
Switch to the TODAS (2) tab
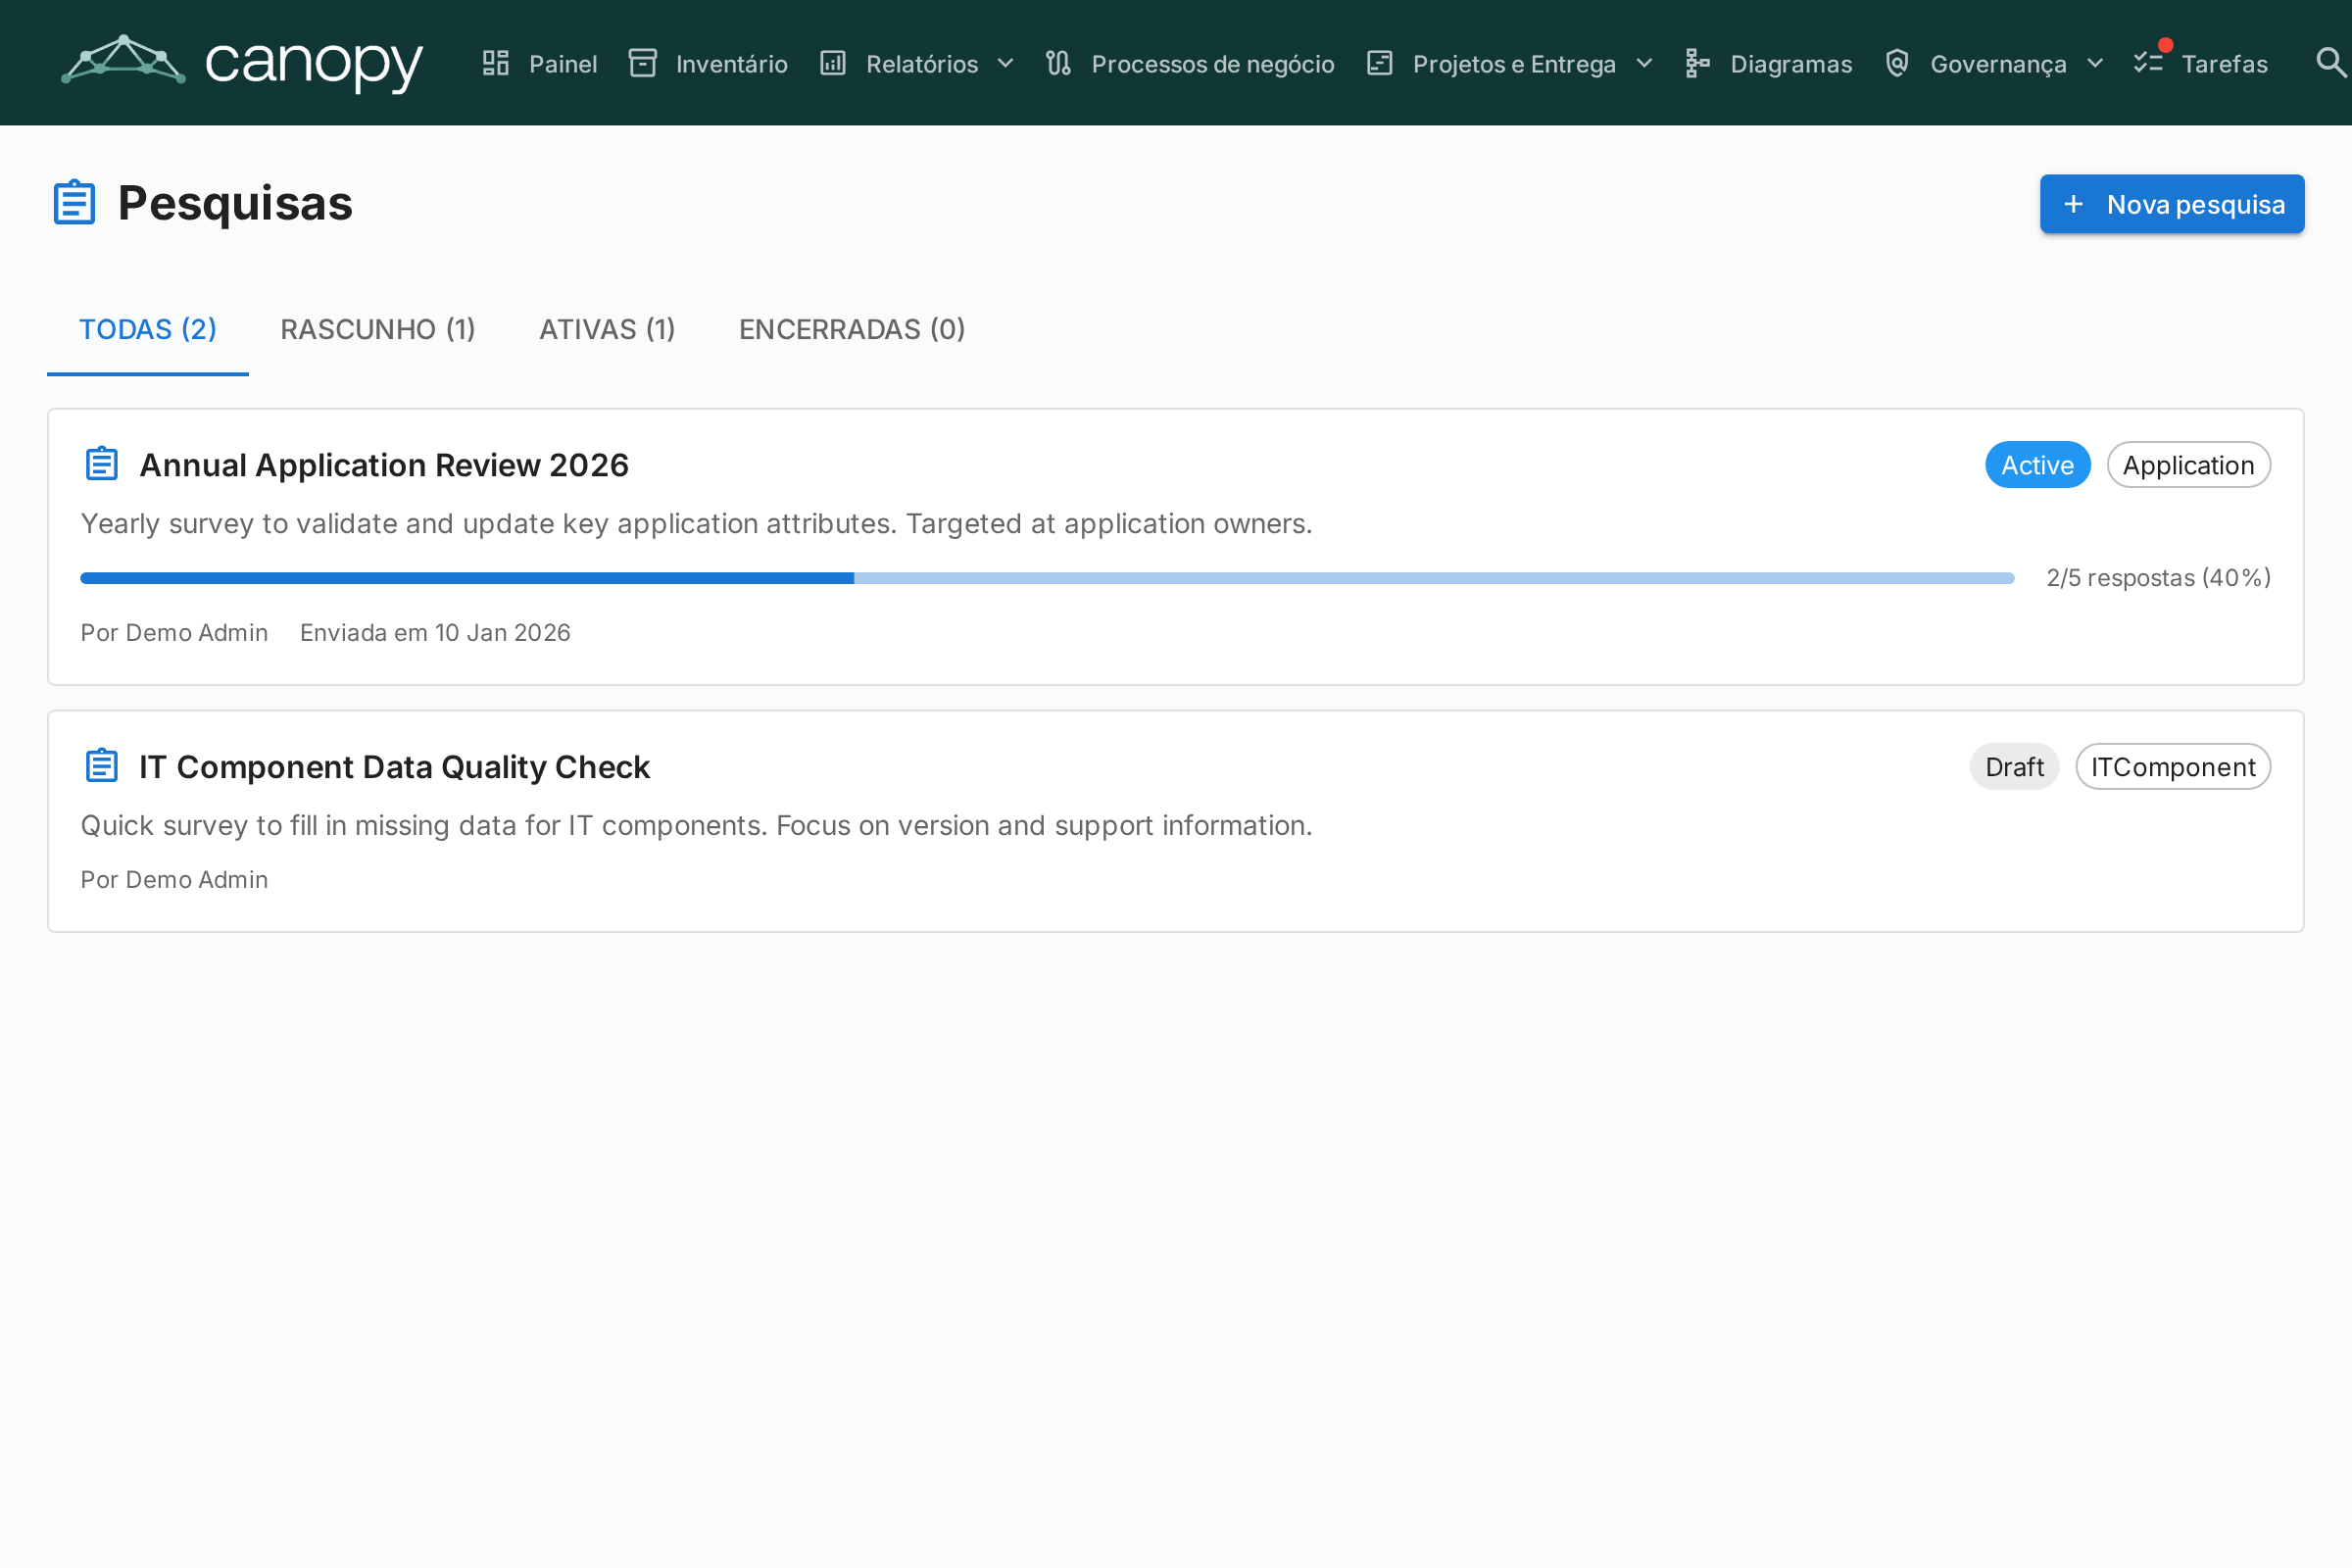148,329
